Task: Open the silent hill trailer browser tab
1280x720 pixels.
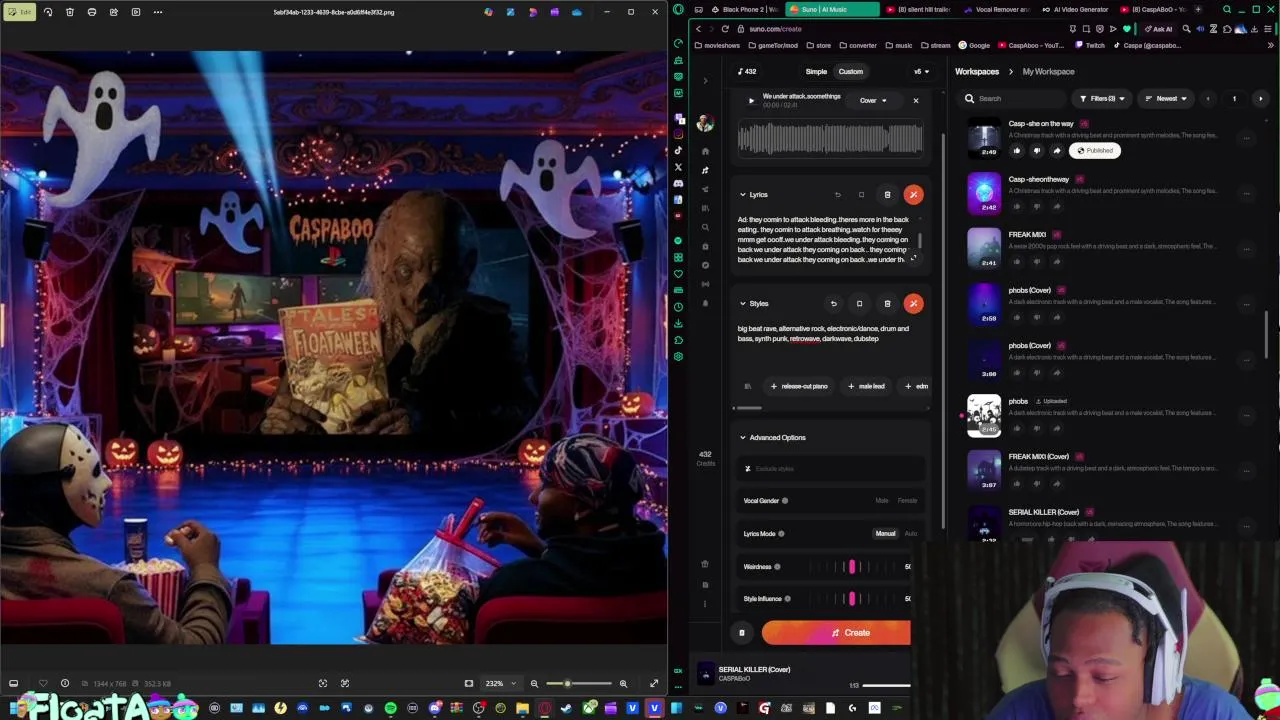Action: (x=917, y=10)
